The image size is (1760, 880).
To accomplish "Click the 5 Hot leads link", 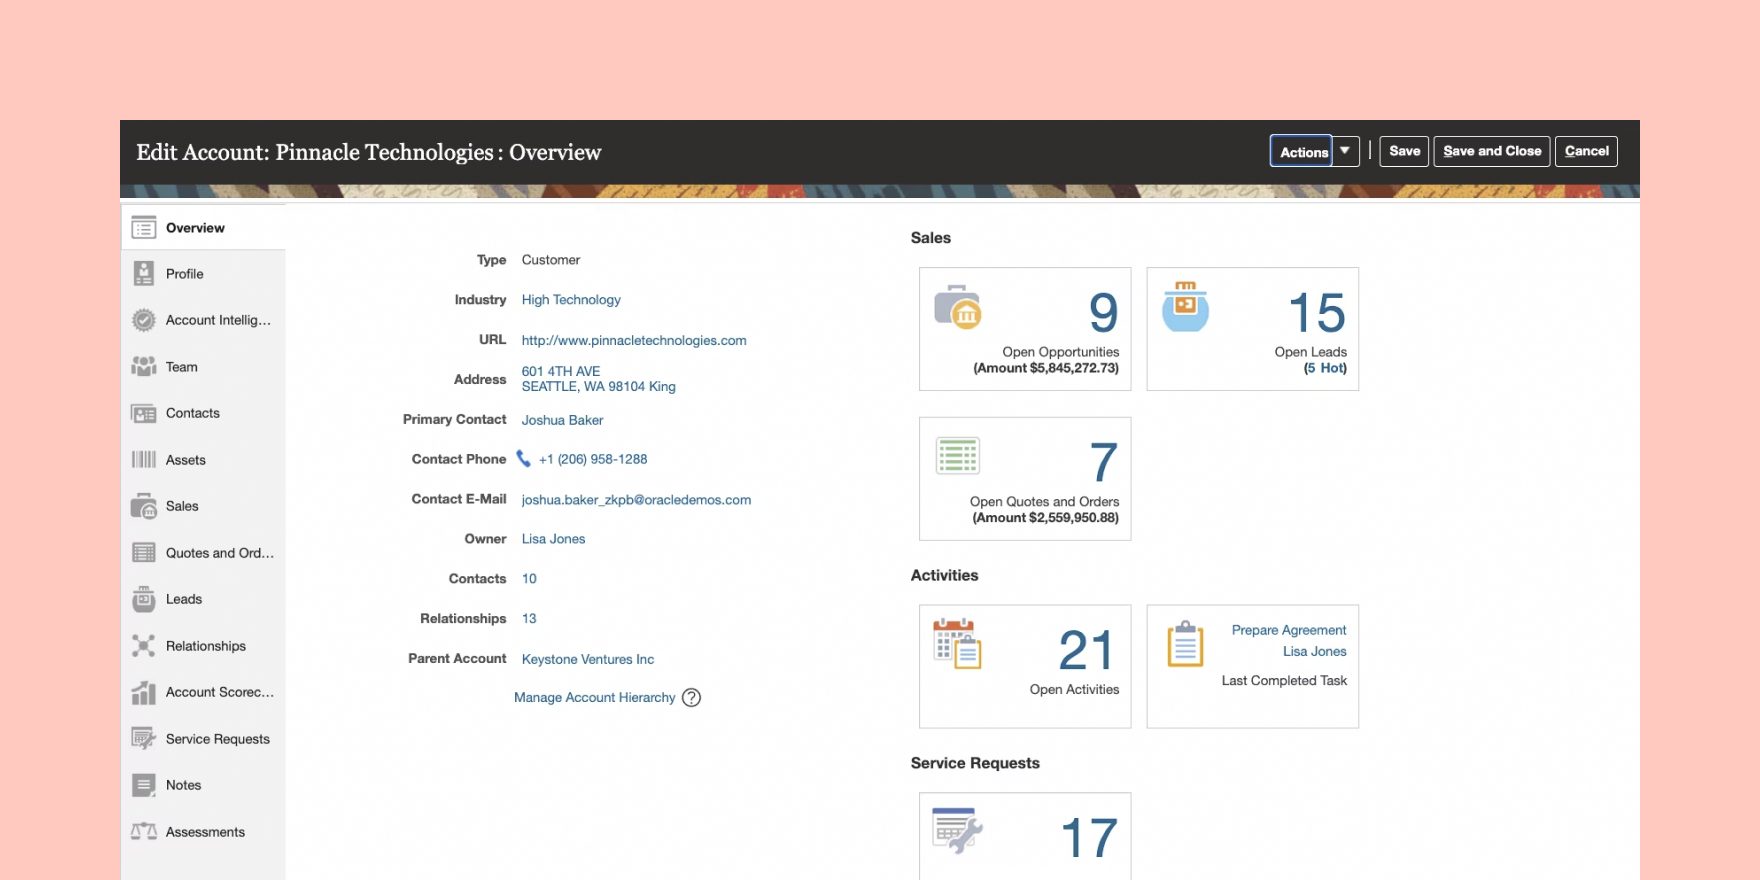I will point(1326,368).
